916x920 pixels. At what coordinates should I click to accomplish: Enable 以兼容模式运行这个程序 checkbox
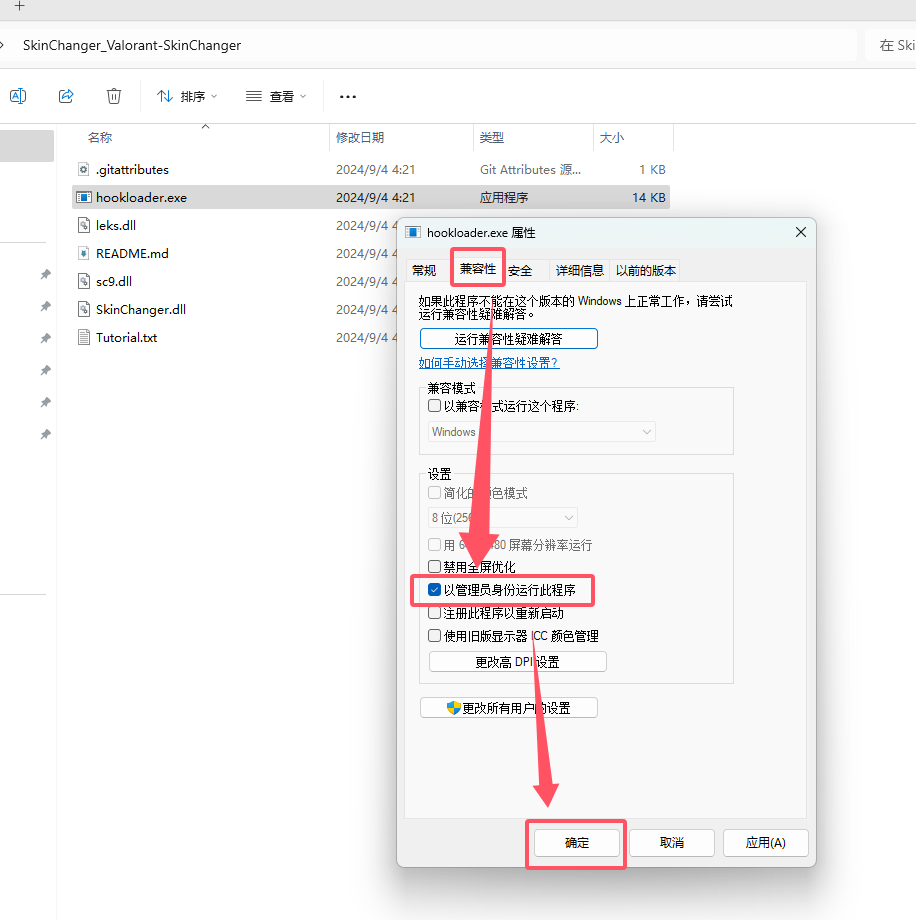tap(434, 405)
